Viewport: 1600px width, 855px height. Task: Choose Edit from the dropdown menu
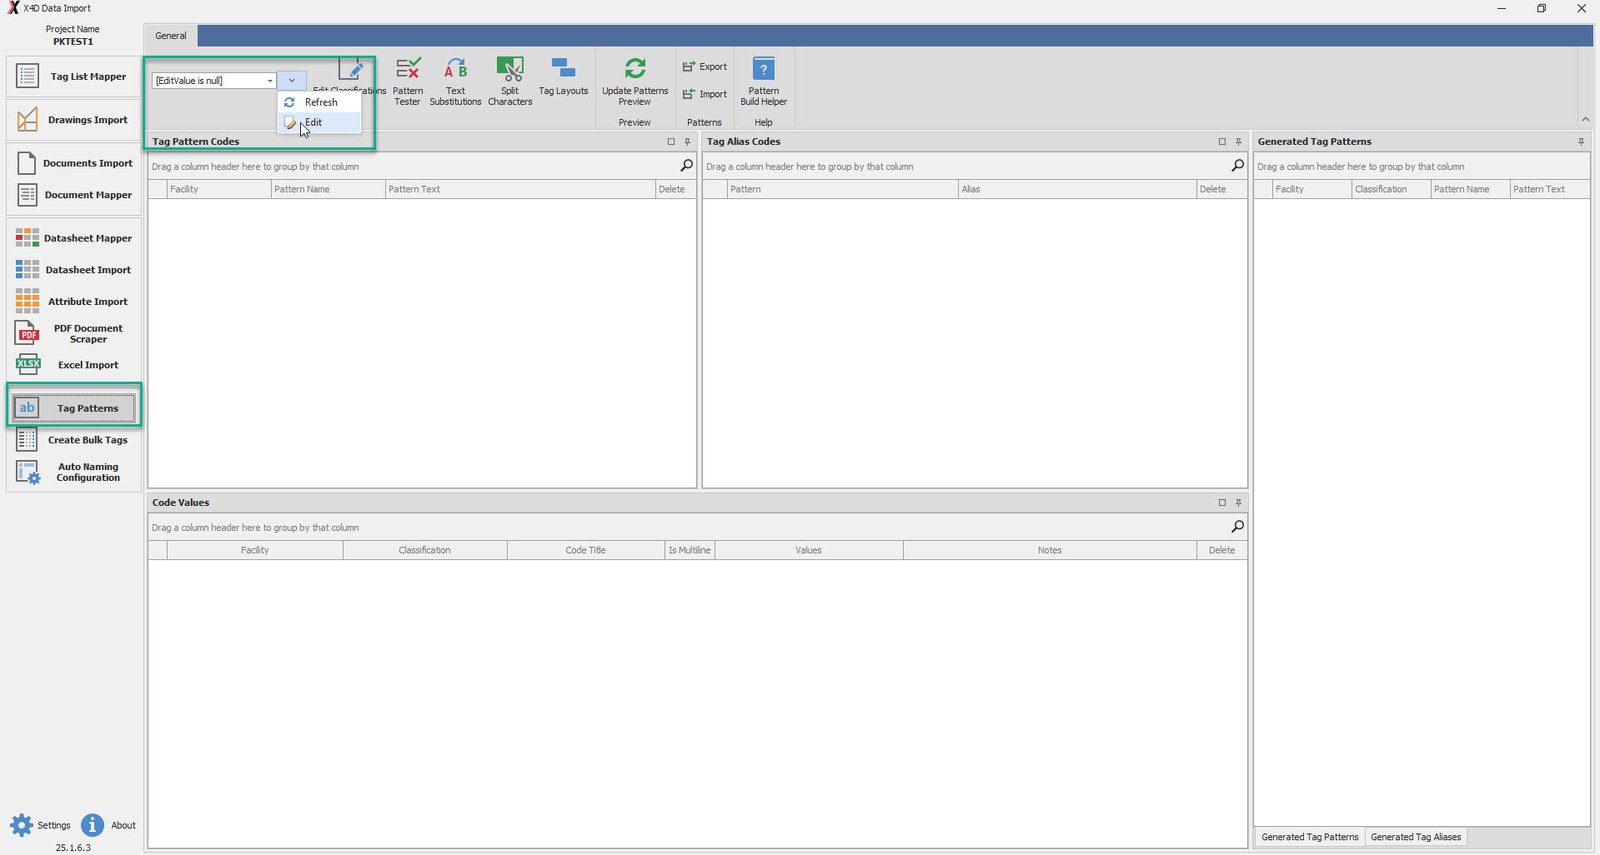pyautogui.click(x=313, y=122)
